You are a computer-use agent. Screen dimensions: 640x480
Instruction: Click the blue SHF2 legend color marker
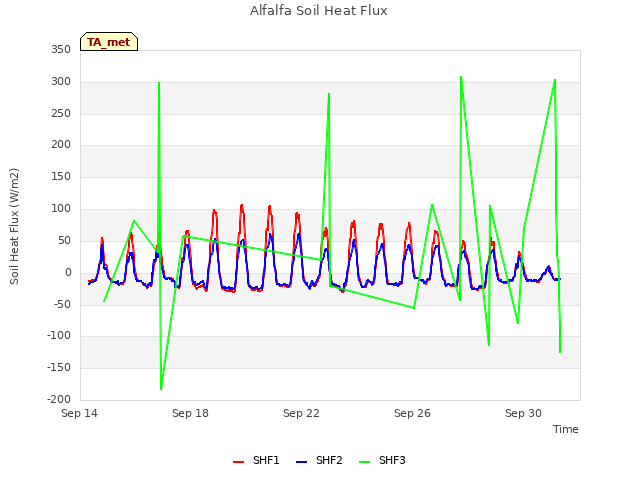pos(301,462)
